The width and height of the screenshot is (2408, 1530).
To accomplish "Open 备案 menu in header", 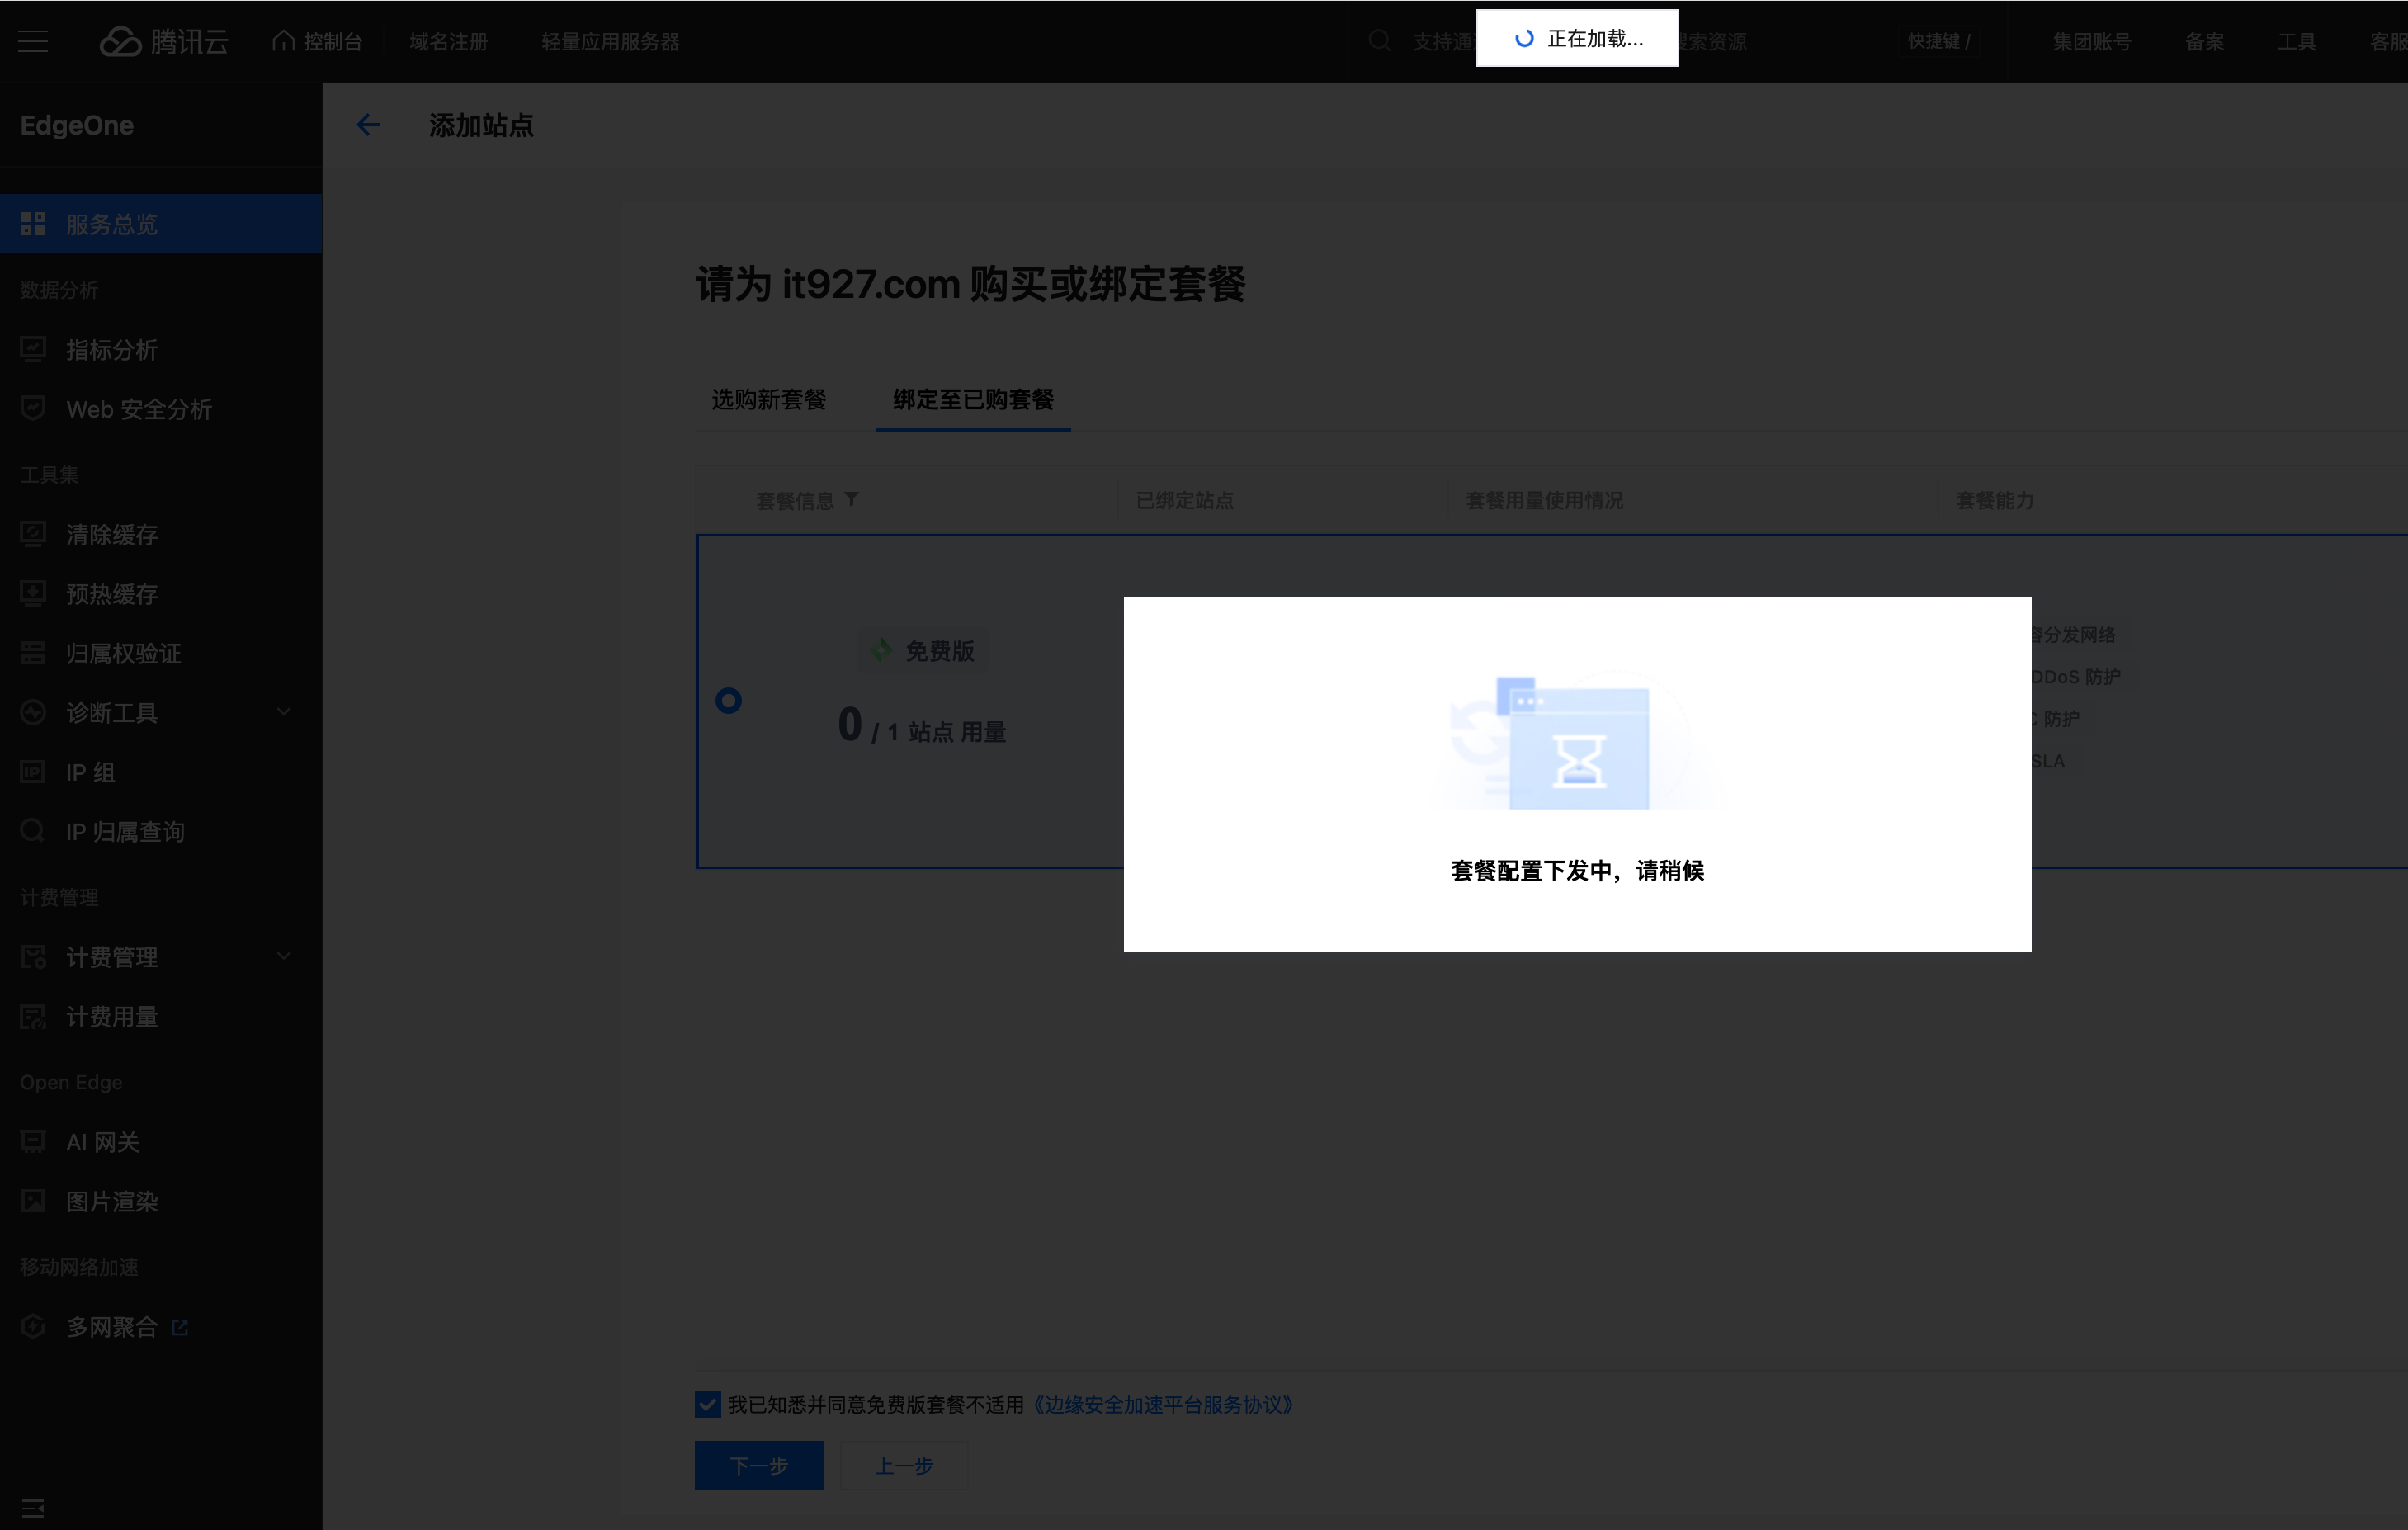I will coord(2205,41).
